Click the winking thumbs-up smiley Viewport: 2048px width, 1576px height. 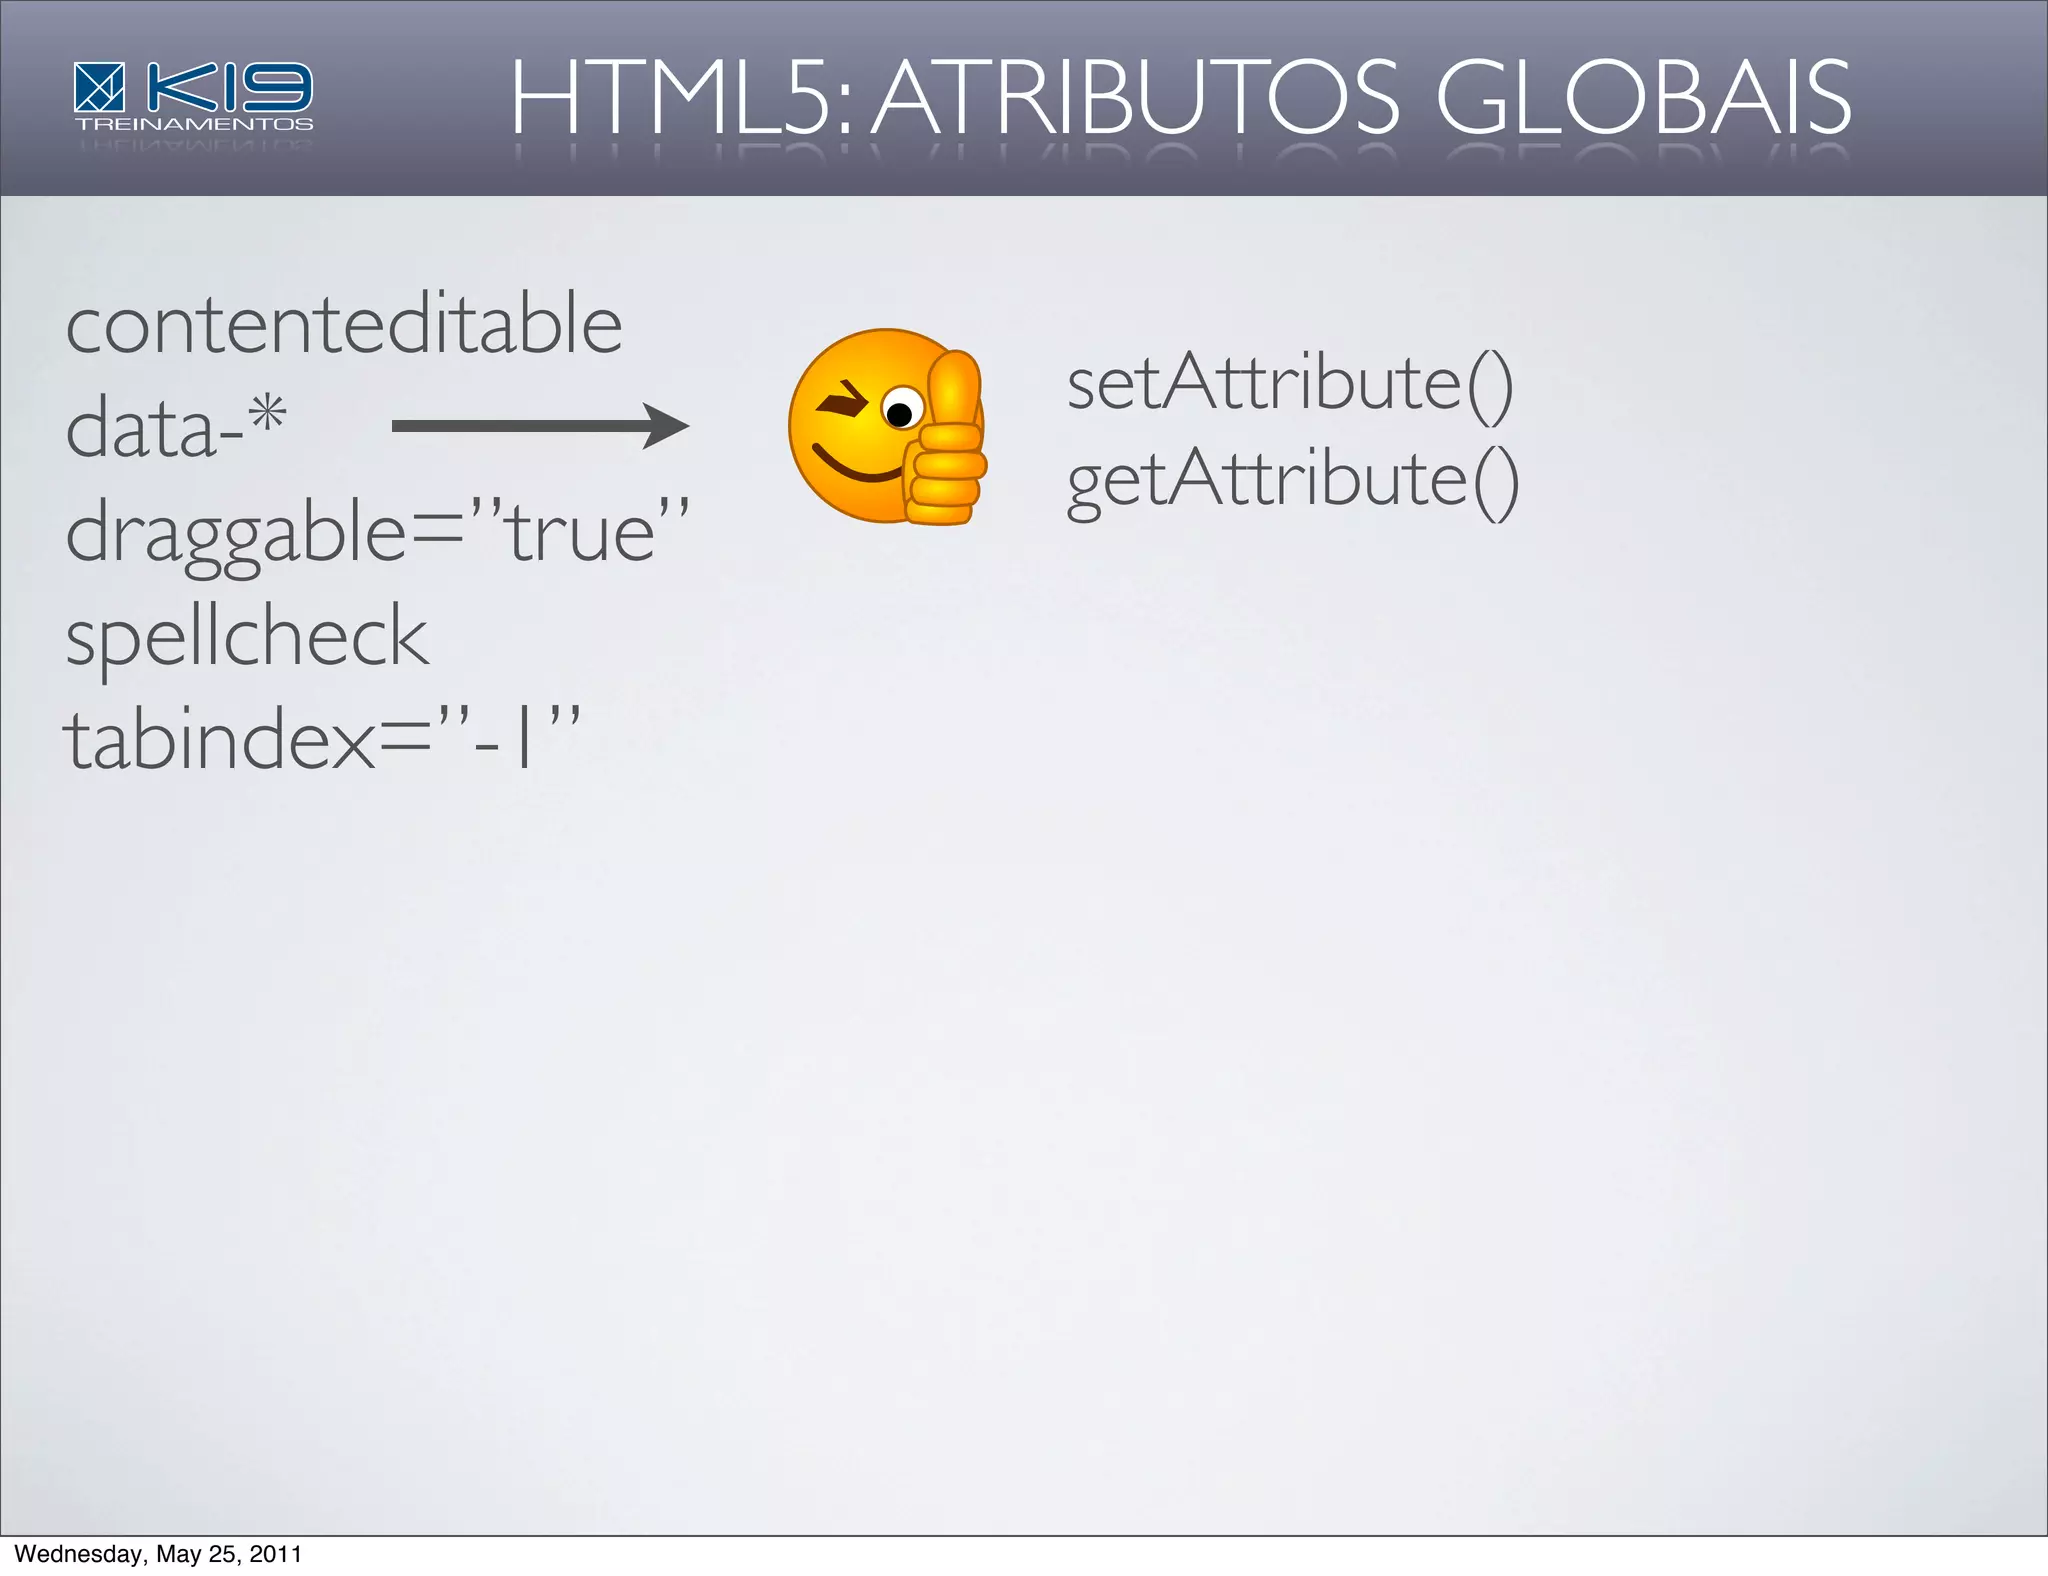point(888,427)
